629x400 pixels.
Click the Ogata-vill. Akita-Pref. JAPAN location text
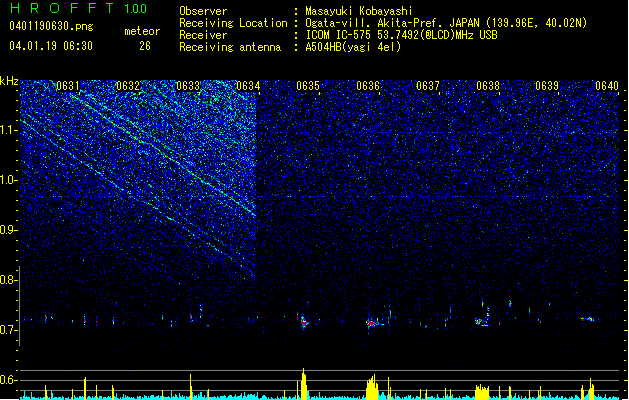[x=446, y=23]
